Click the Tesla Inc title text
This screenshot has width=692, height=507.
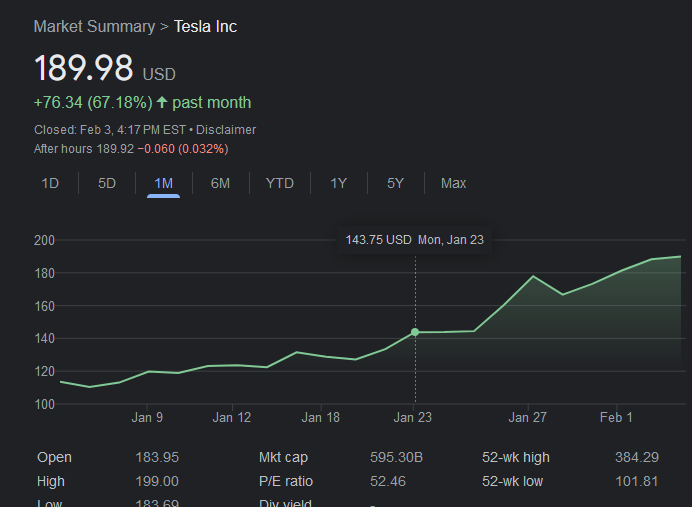click(205, 26)
